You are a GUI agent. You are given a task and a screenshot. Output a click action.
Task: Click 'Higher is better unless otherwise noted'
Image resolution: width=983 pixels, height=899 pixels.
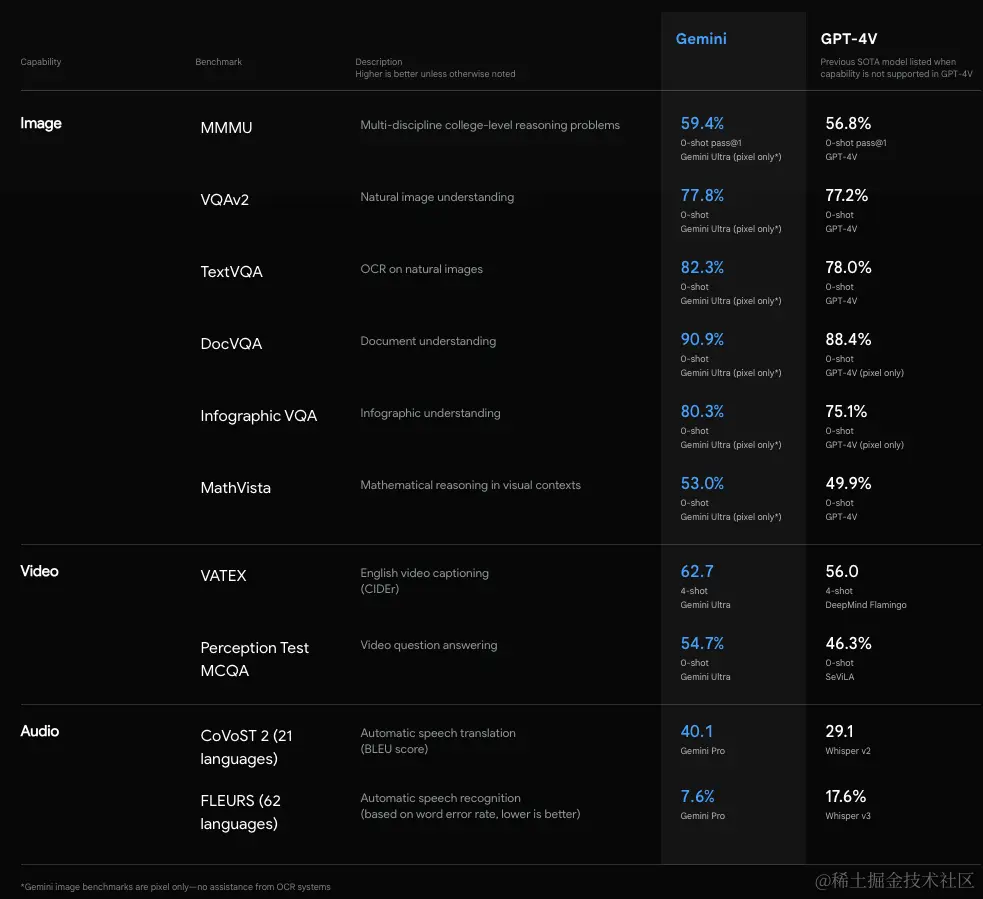pyautogui.click(x=435, y=74)
